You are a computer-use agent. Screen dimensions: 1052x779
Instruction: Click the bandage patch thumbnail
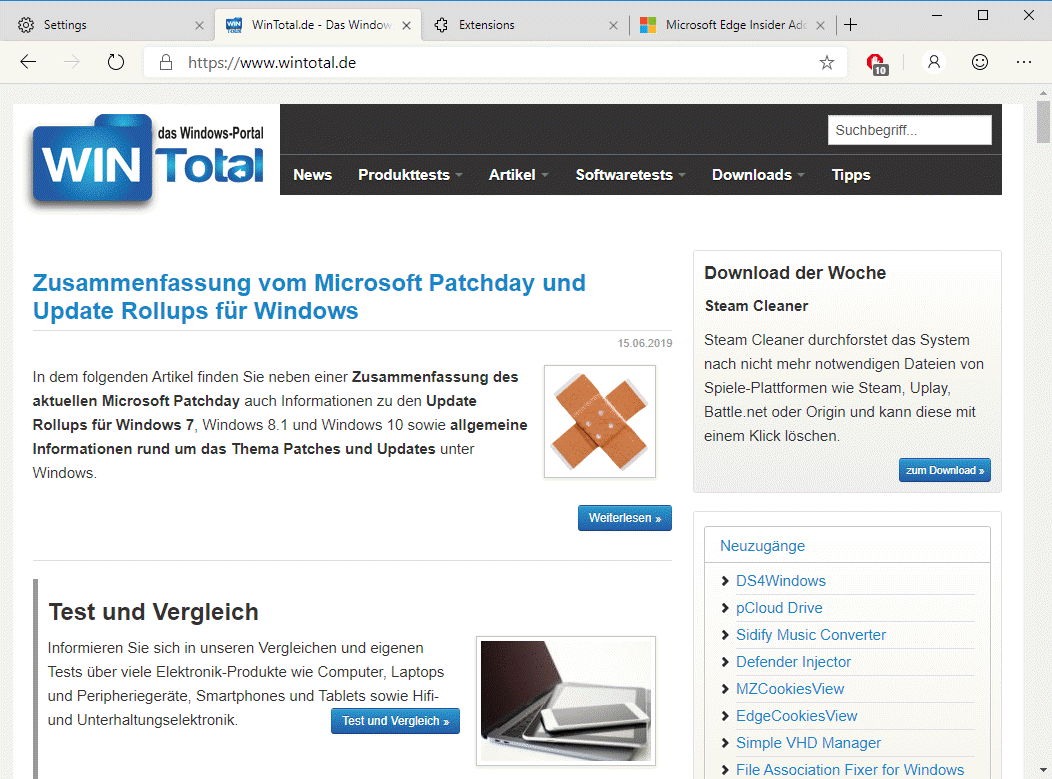coord(600,421)
